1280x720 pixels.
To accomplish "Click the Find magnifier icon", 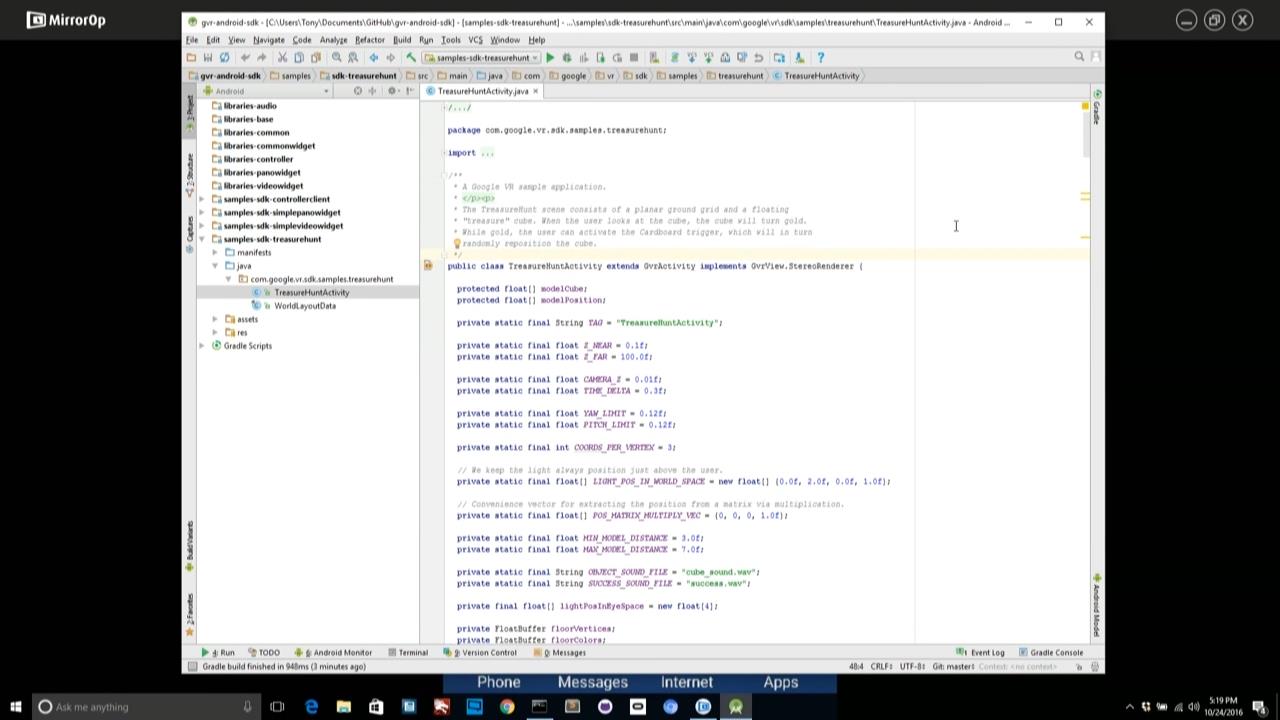I will pos(336,57).
